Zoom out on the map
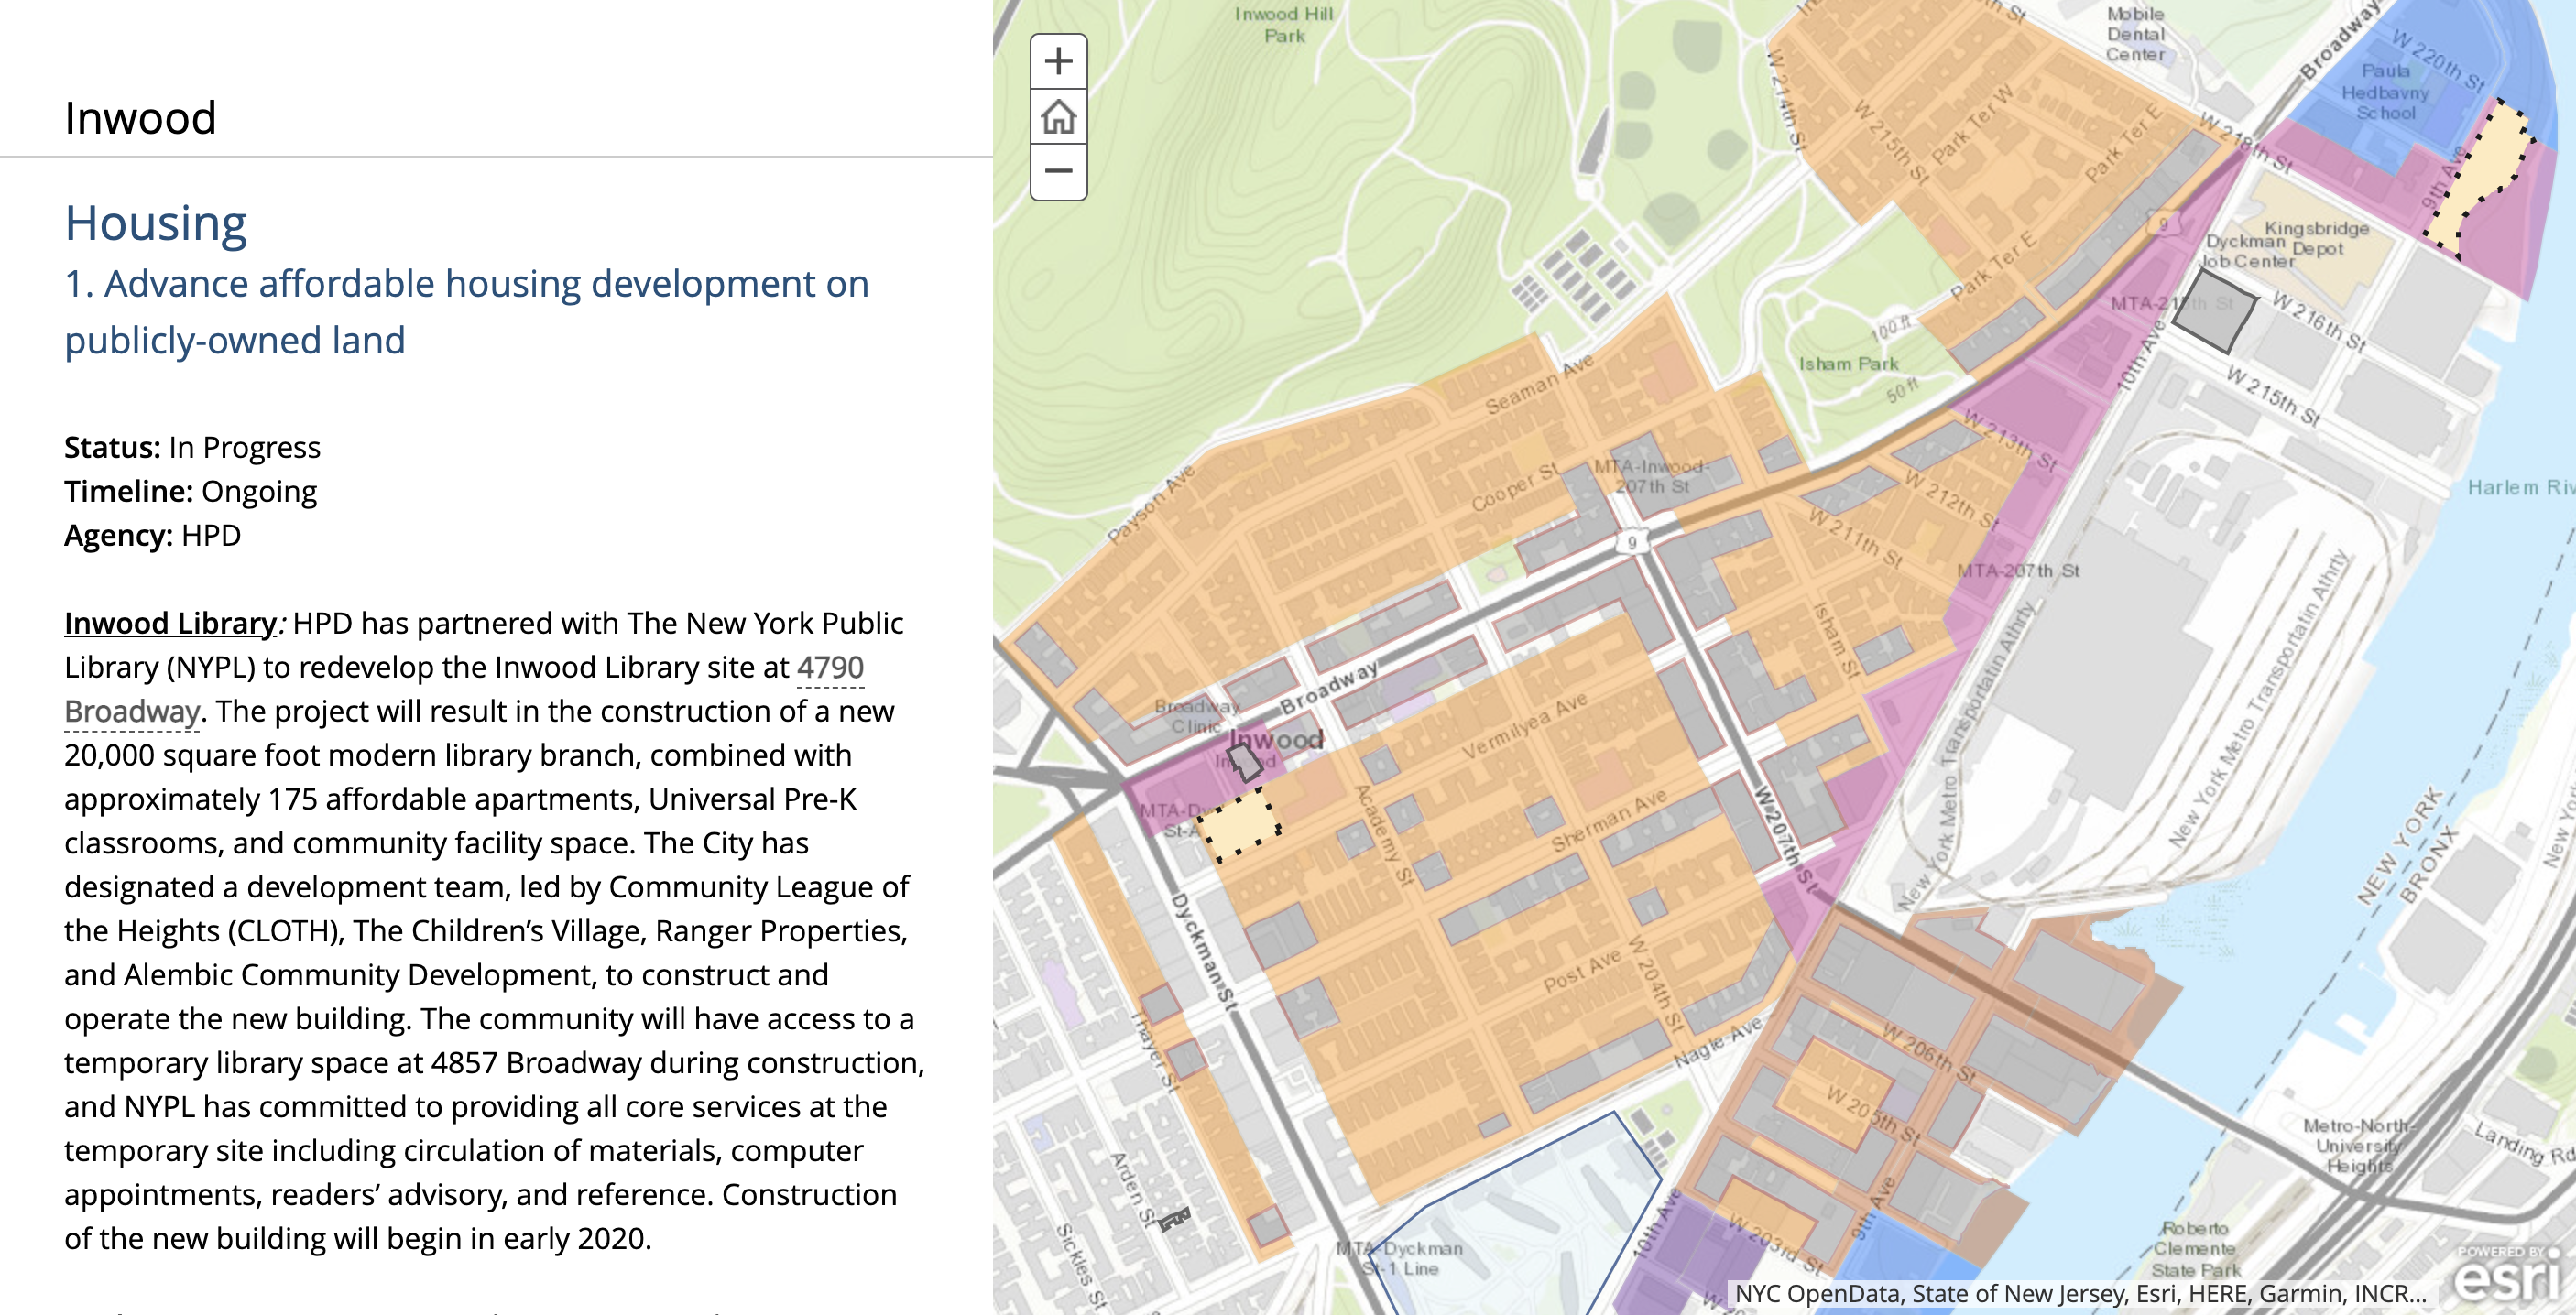This screenshot has height=1315, width=2576. (1058, 171)
